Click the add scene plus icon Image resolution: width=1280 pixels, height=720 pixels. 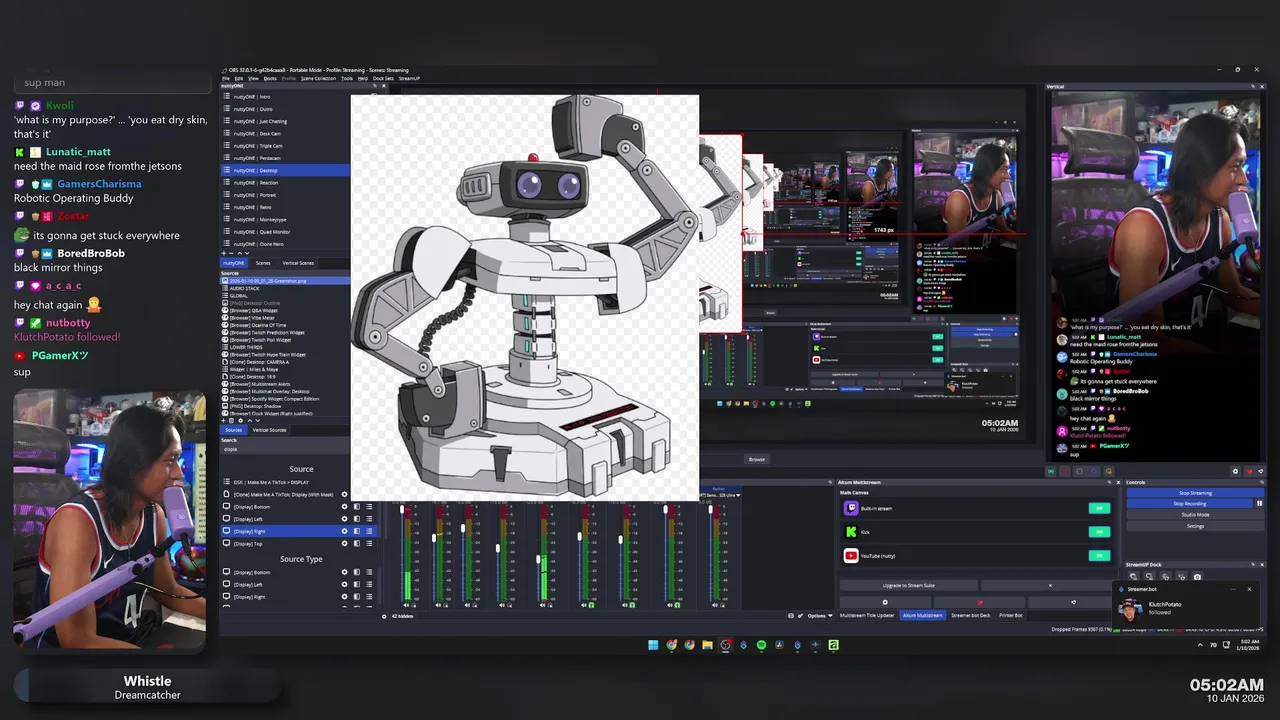click(224, 253)
